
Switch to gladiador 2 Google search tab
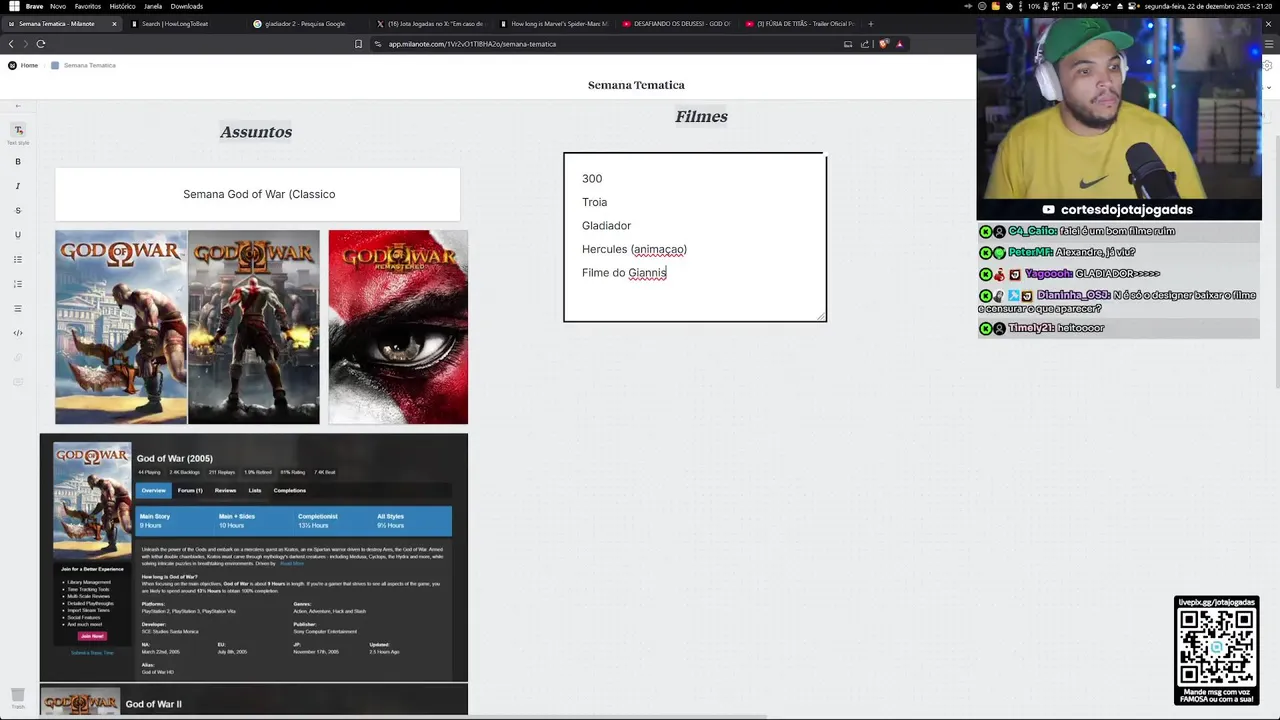tap(307, 24)
